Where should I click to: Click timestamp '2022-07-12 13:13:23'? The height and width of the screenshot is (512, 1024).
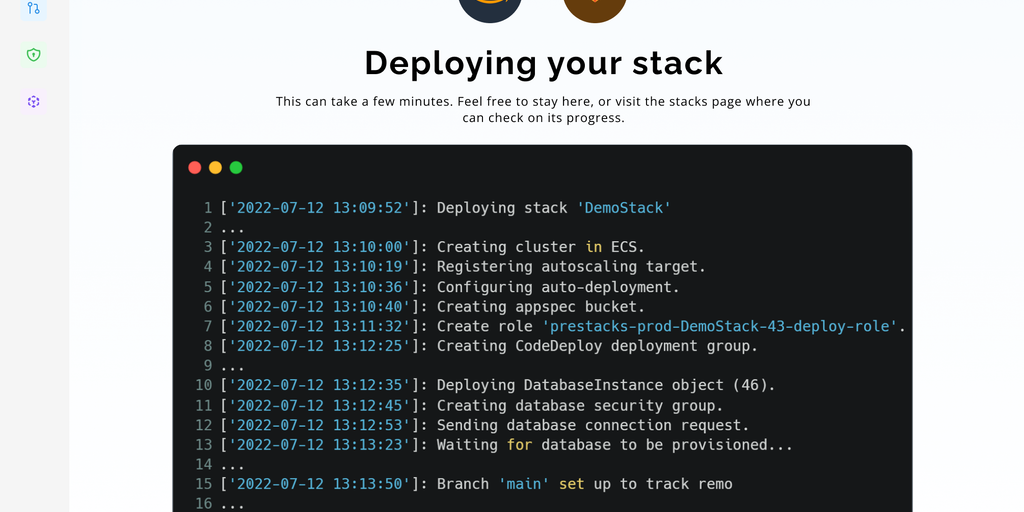click(x=319, y=445)
